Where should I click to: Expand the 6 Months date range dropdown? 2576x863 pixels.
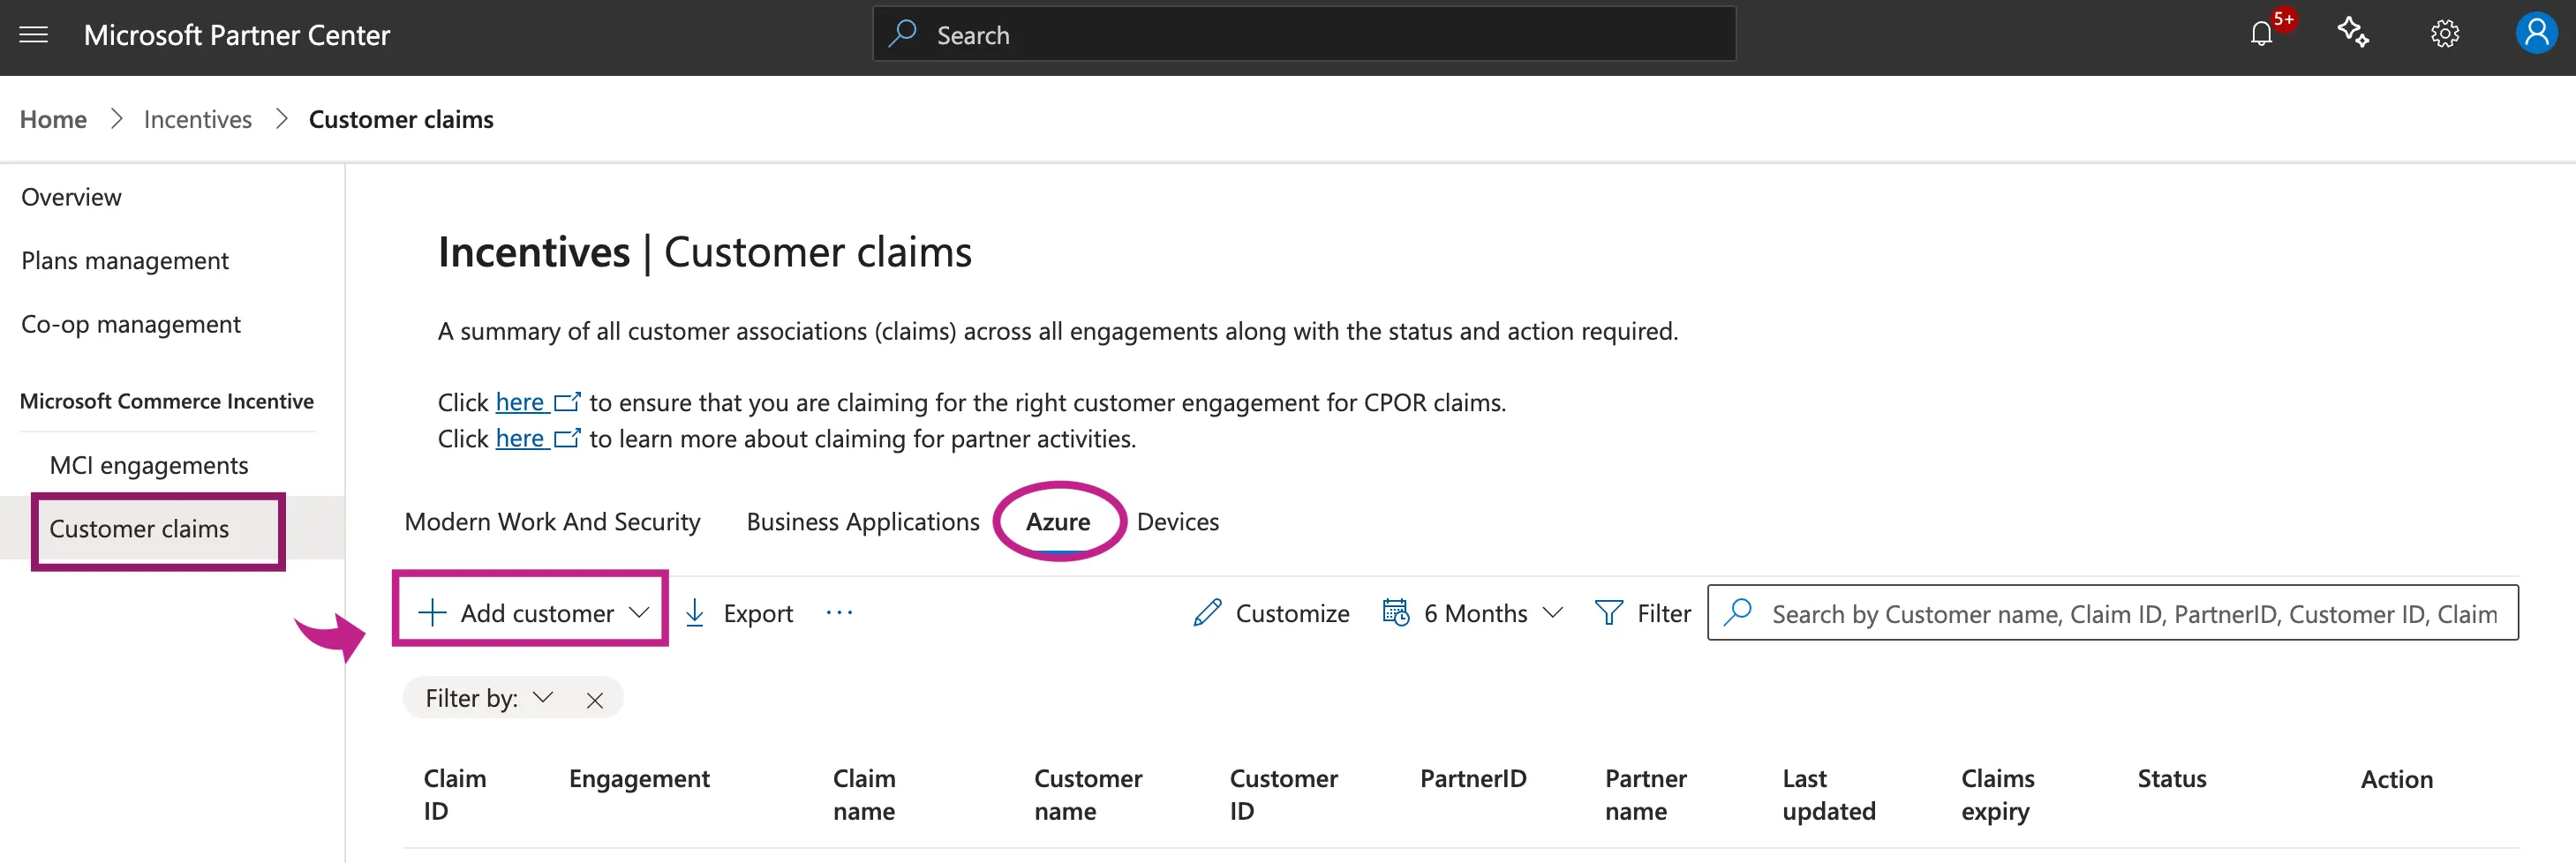tap(1553, 613)
